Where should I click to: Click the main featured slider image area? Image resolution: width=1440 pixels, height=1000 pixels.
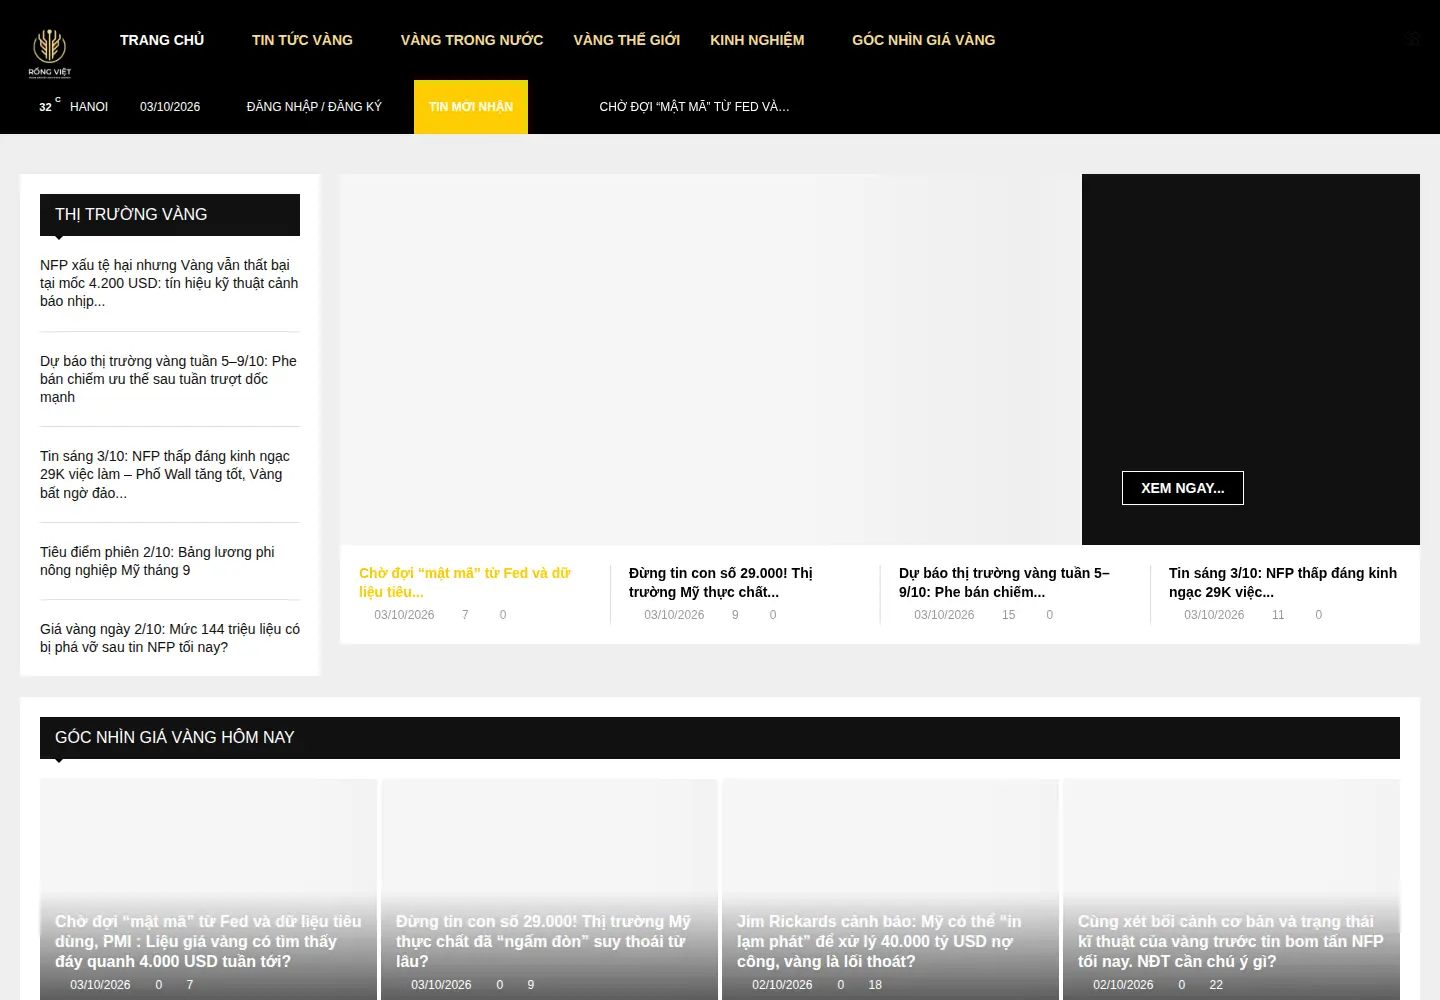pyautogui.click(x=711, y=359)
